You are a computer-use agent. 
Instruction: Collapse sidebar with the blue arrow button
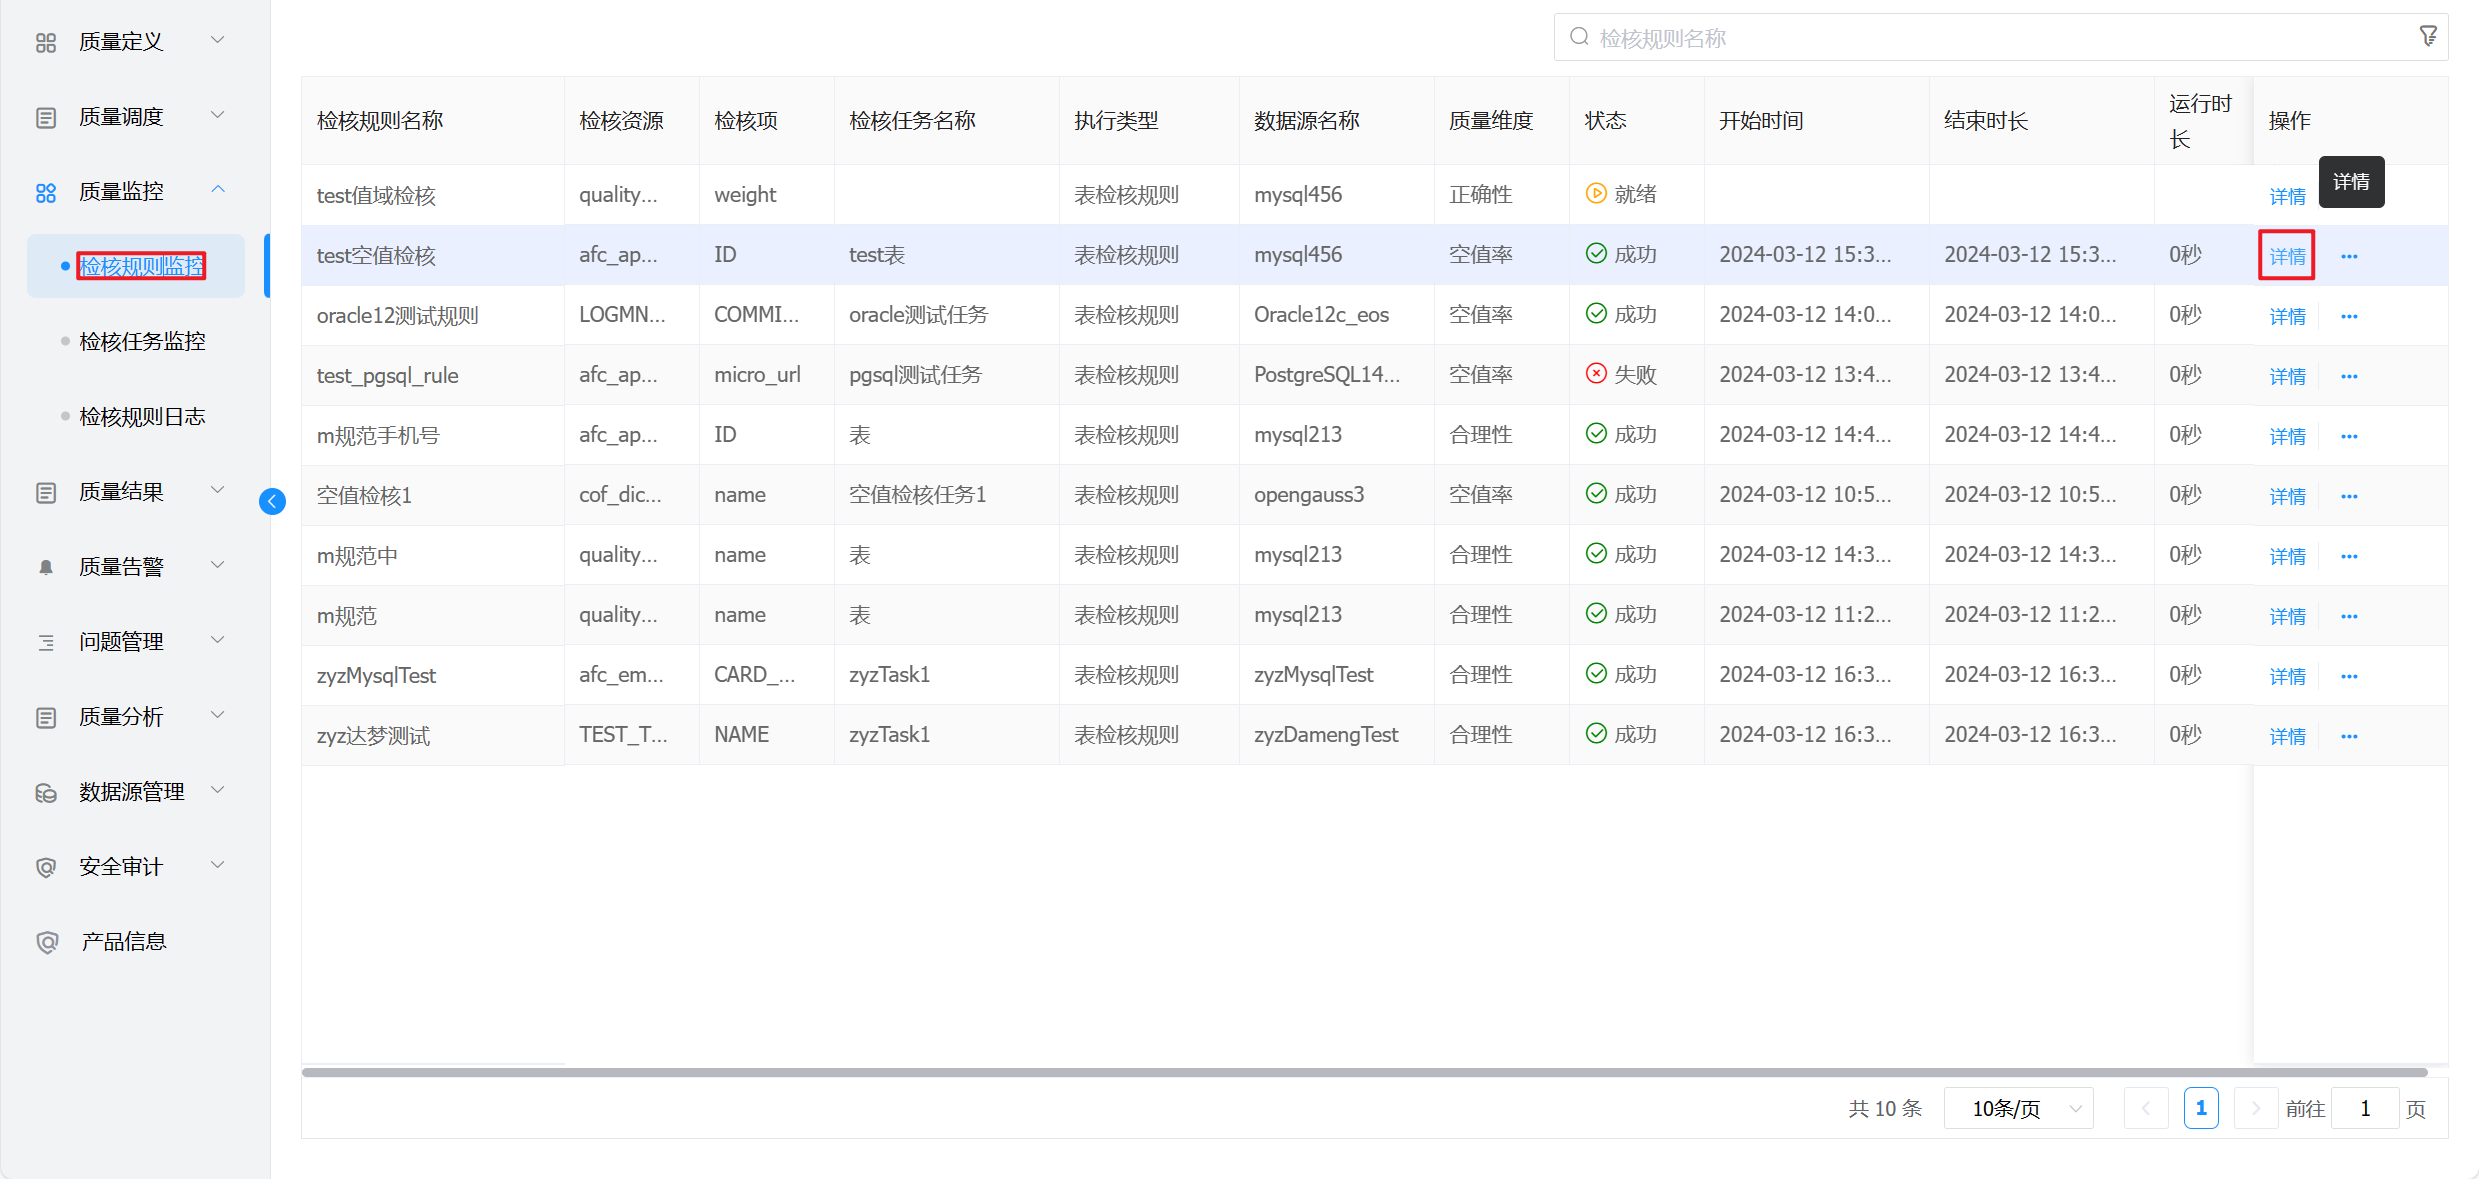[272, 501]
